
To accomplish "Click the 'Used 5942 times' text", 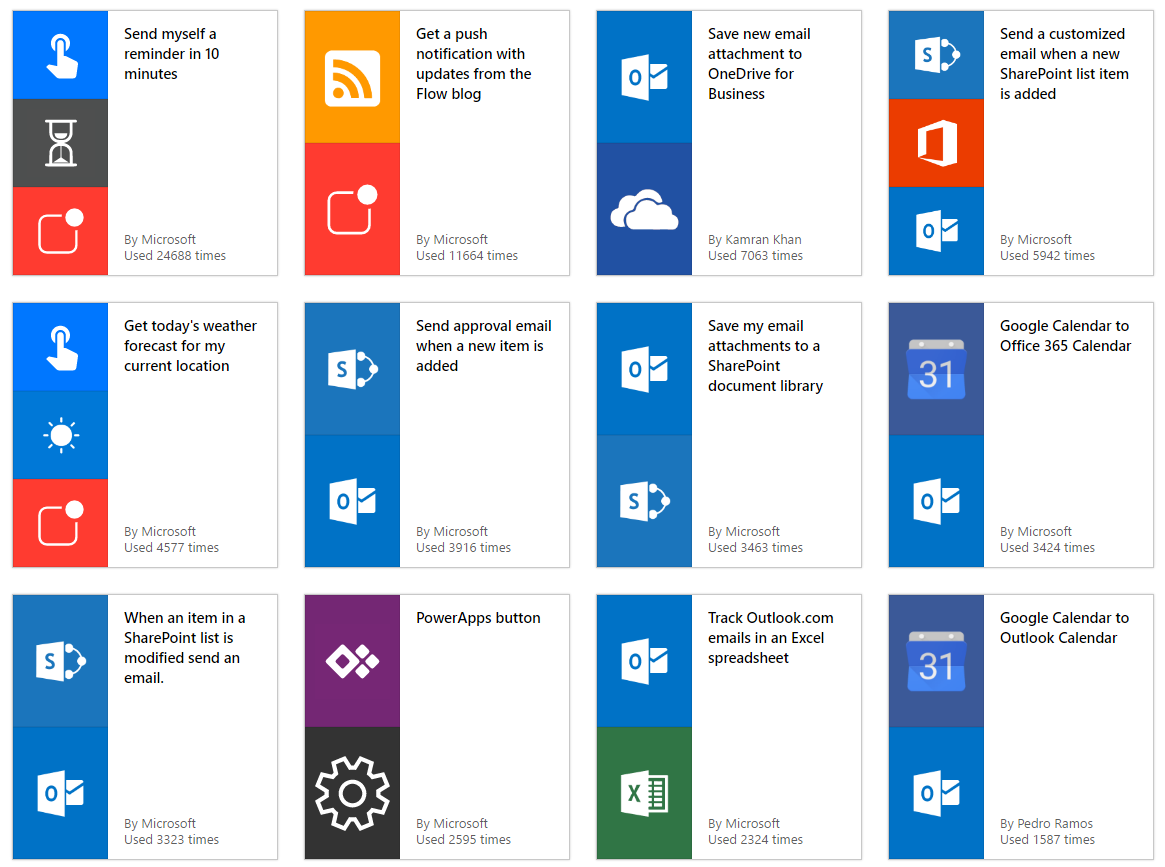I will pyautogui.click(x=1047, y=256).
